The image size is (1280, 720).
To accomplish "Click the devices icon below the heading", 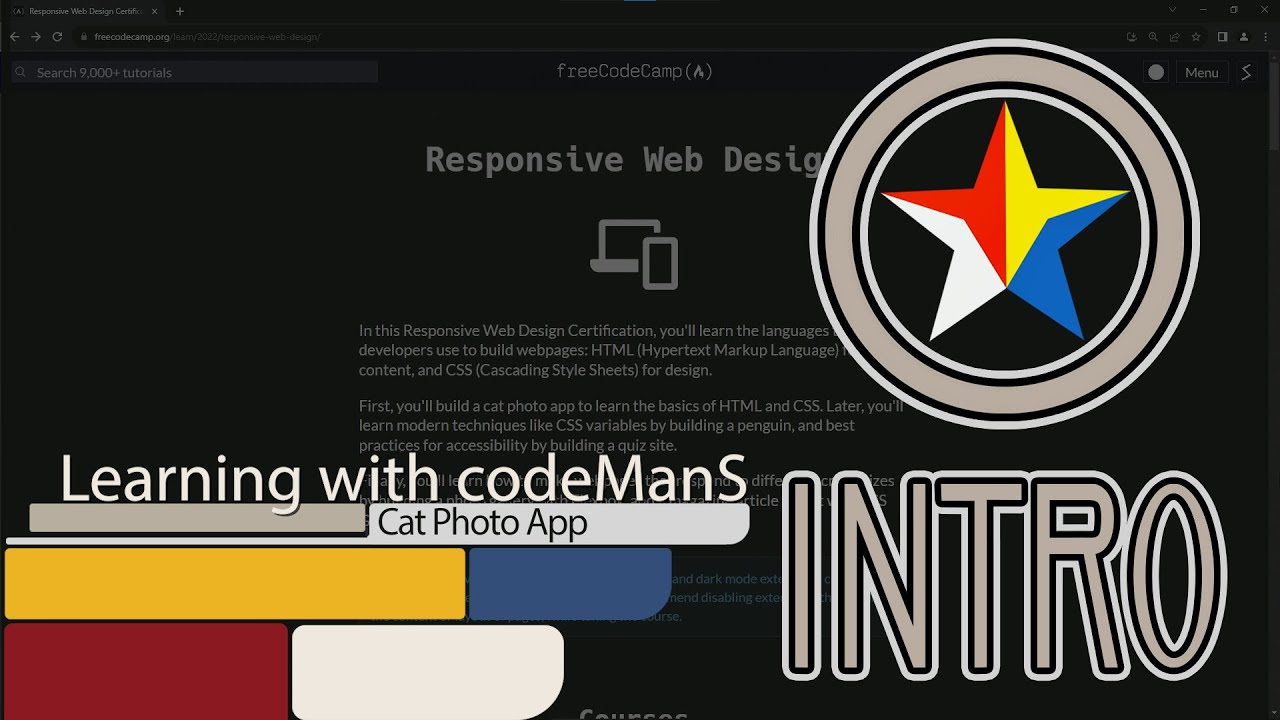I will 634,254.
